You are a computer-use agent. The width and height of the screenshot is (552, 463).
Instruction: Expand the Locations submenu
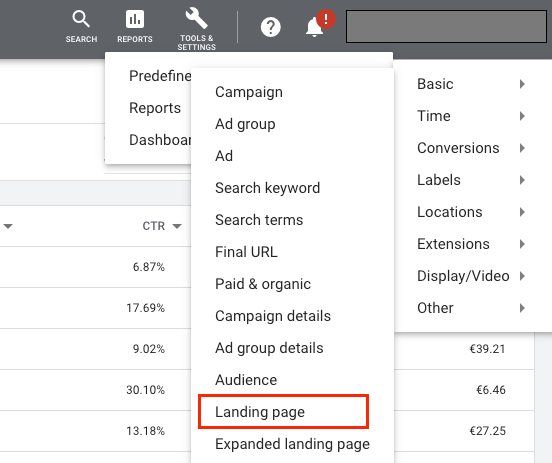point(472,212)
